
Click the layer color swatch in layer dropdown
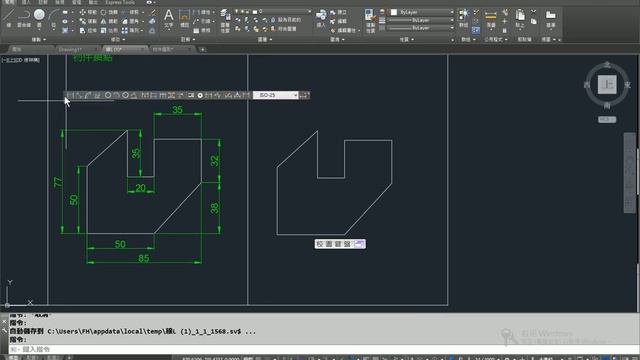255,11
